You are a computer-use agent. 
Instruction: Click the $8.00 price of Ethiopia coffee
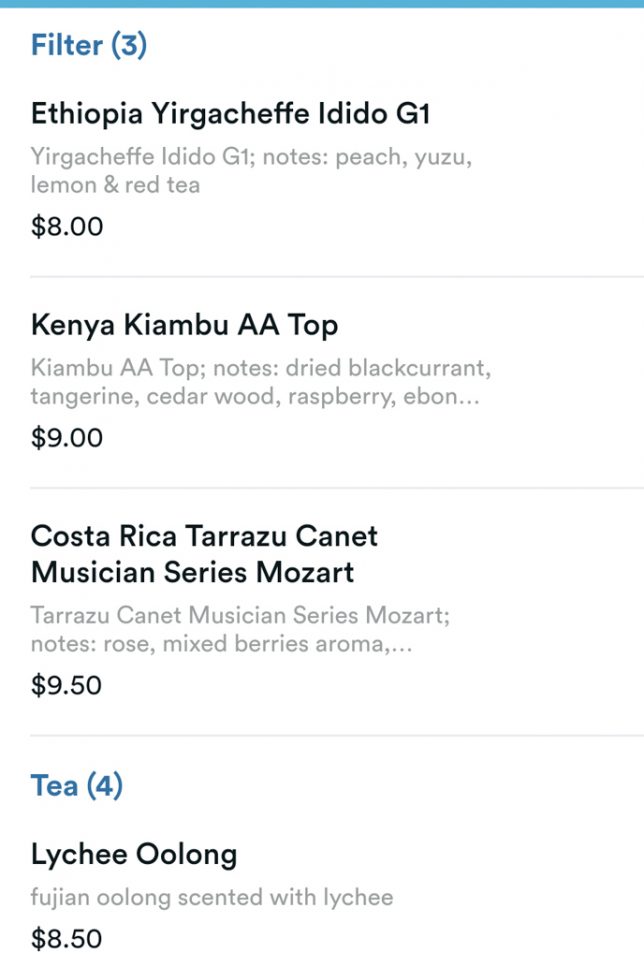click(x=67, y=227)
